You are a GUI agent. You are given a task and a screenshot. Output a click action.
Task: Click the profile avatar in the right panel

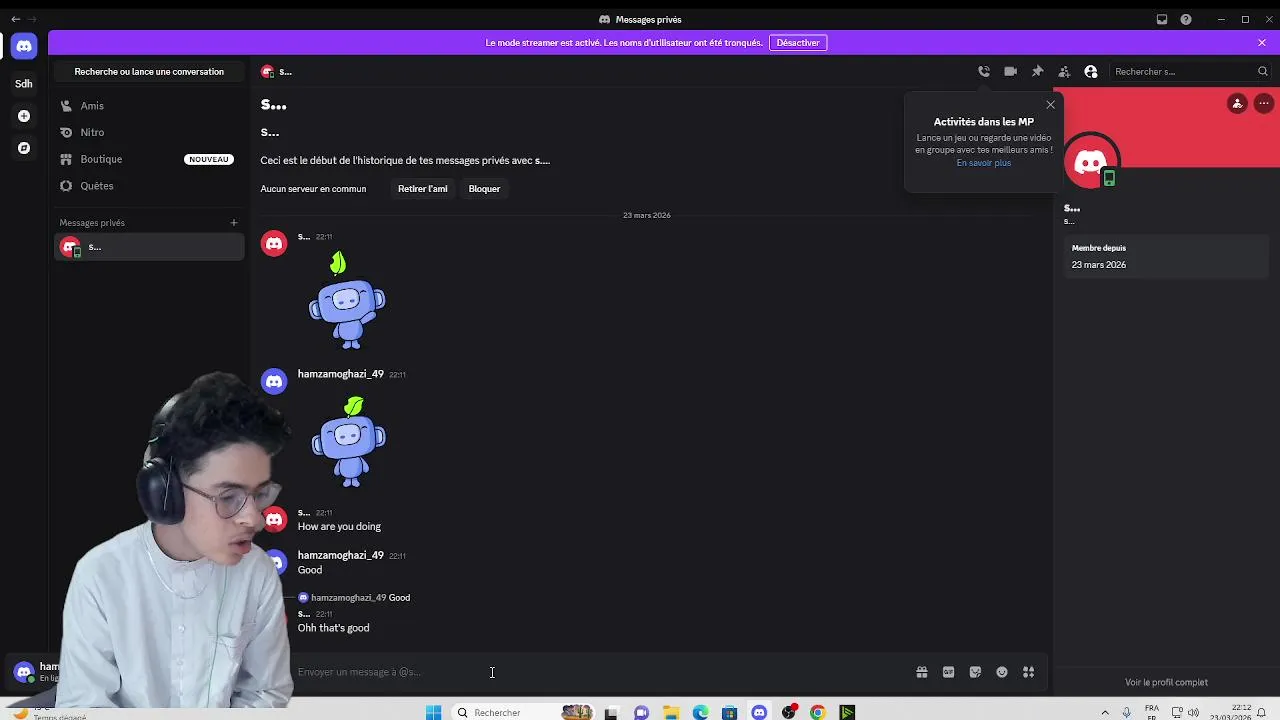[x=1090, y=162]
